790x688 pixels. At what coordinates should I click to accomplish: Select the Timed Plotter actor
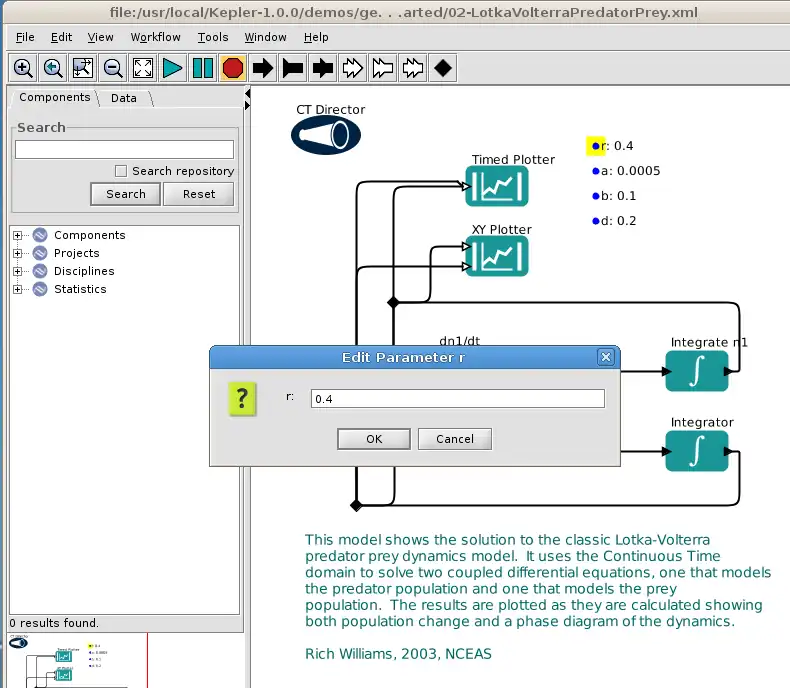(496, 186)
